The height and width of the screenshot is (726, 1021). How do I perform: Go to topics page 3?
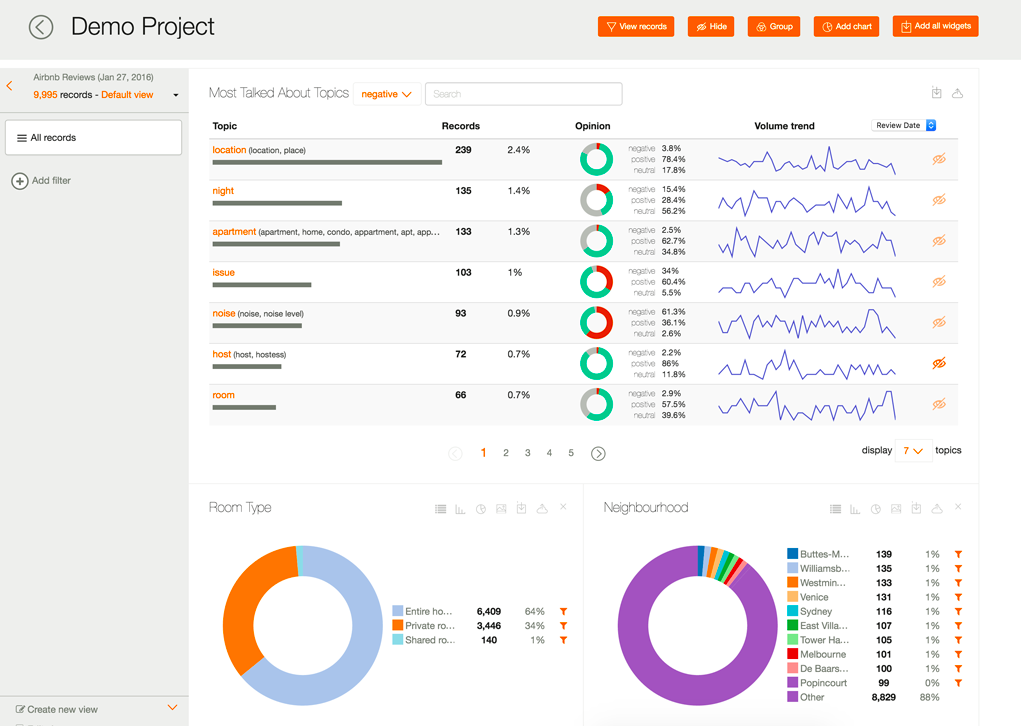[527, 453]
